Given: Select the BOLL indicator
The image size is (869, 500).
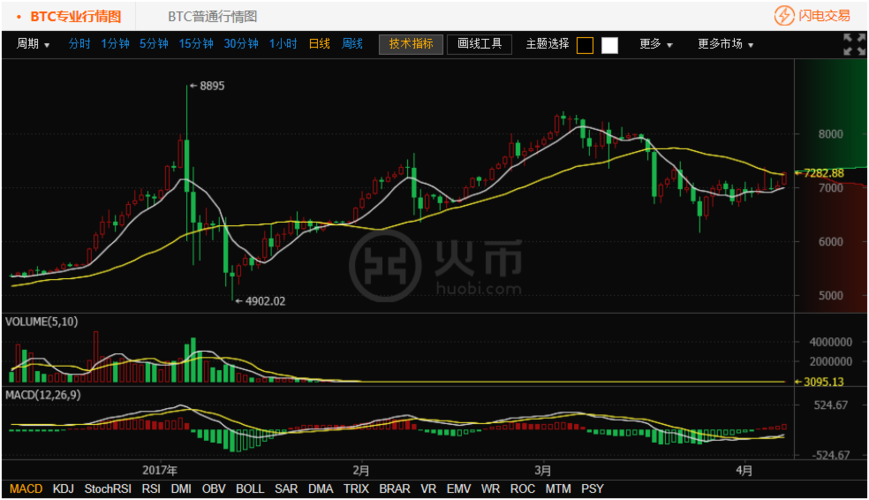Looking at the screenshot, I should (250, 489).
